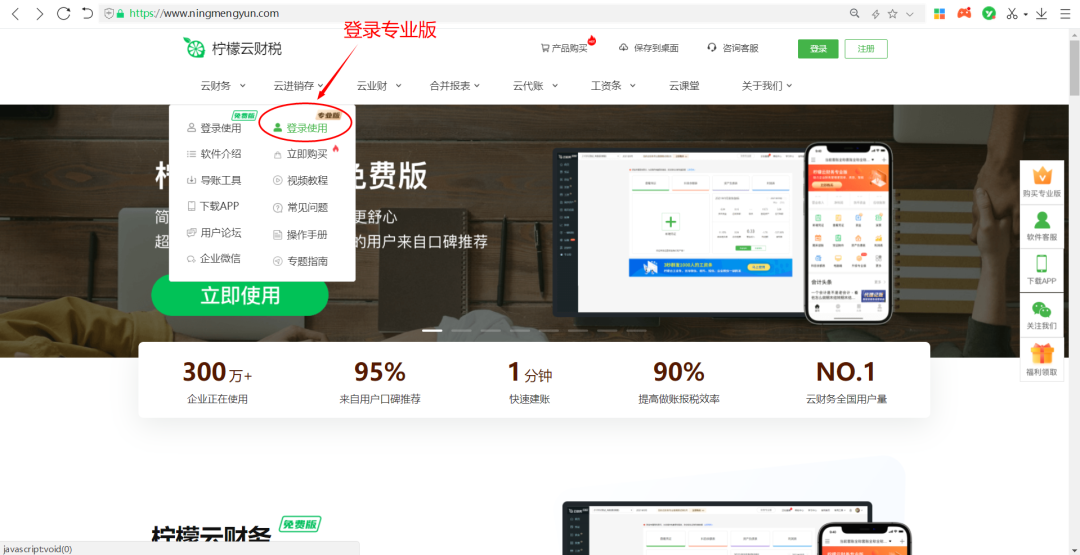Choose 立即购买 in dropdown menu
The height and width of the screenshot is (555, 1080).
[300, 154]
